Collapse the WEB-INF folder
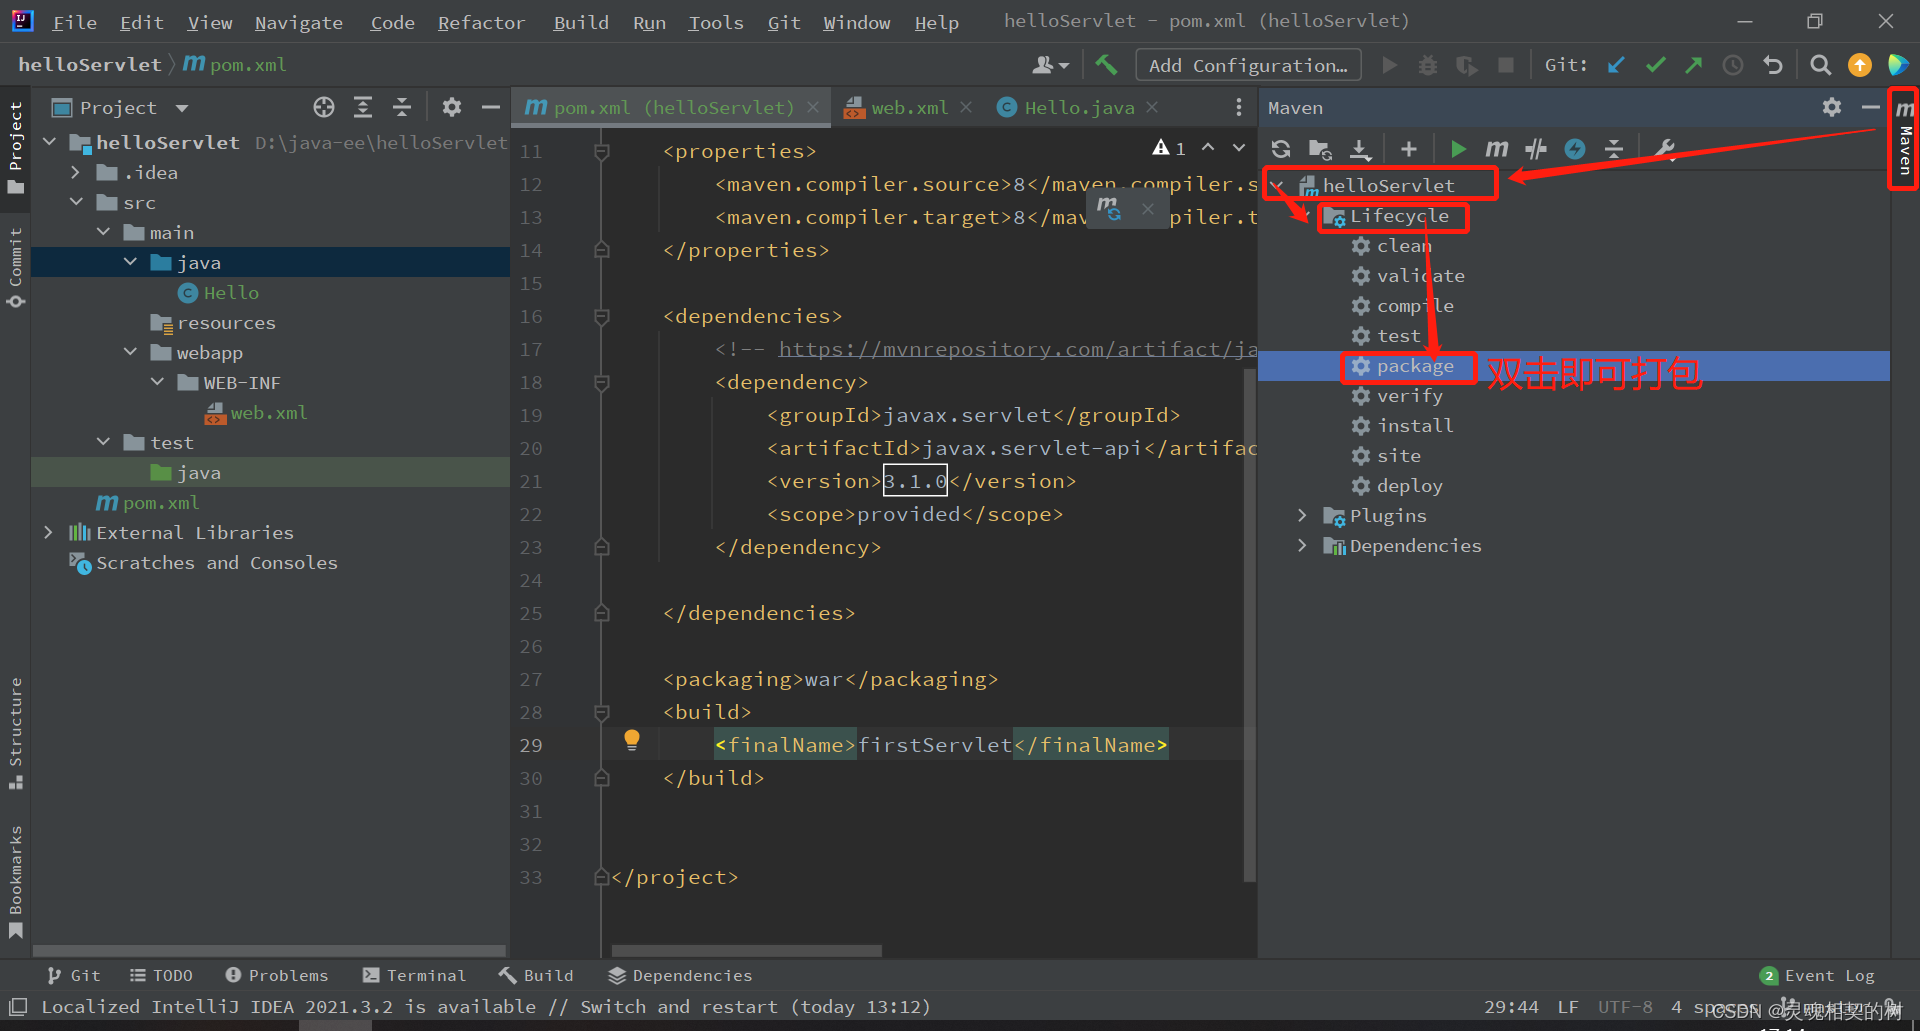The image size is (1920, 1031). click(157, 382)
